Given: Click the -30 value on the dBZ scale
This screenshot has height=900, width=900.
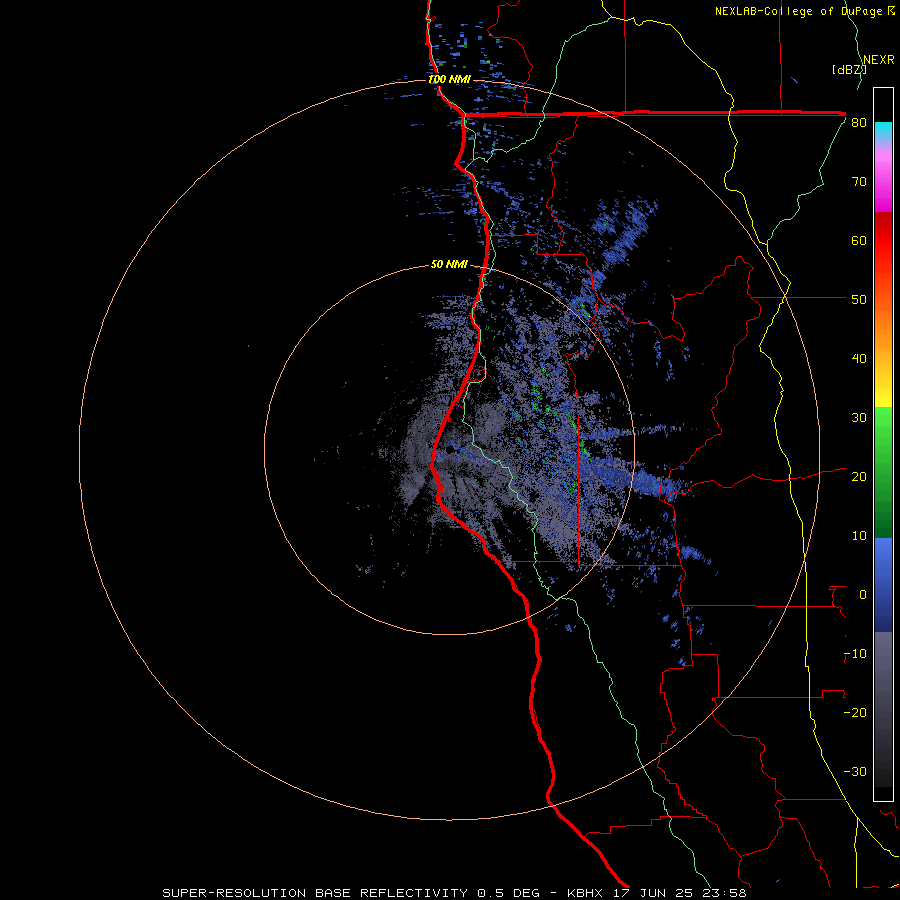Looking at the screenshot, I should (855, 771).
